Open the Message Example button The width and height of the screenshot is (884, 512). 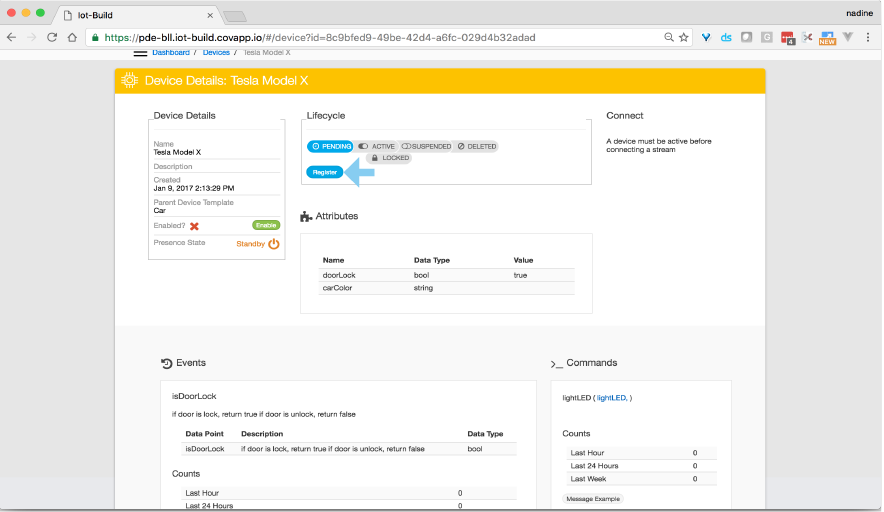[593, 498]
